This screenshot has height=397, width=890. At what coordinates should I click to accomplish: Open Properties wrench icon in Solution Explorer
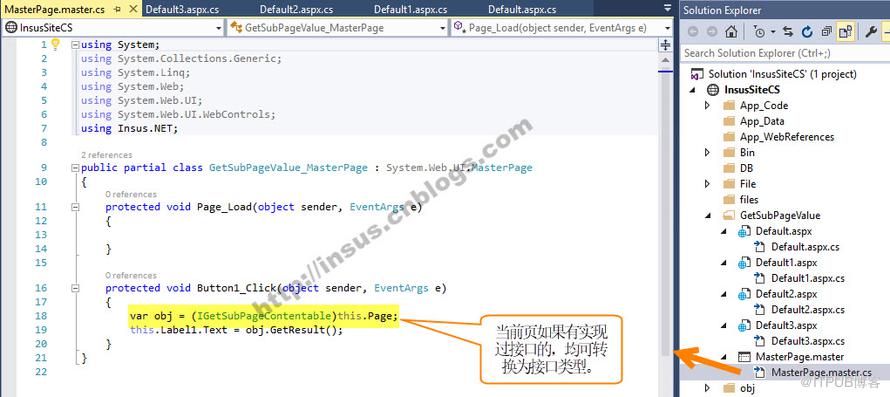(871, 32)
